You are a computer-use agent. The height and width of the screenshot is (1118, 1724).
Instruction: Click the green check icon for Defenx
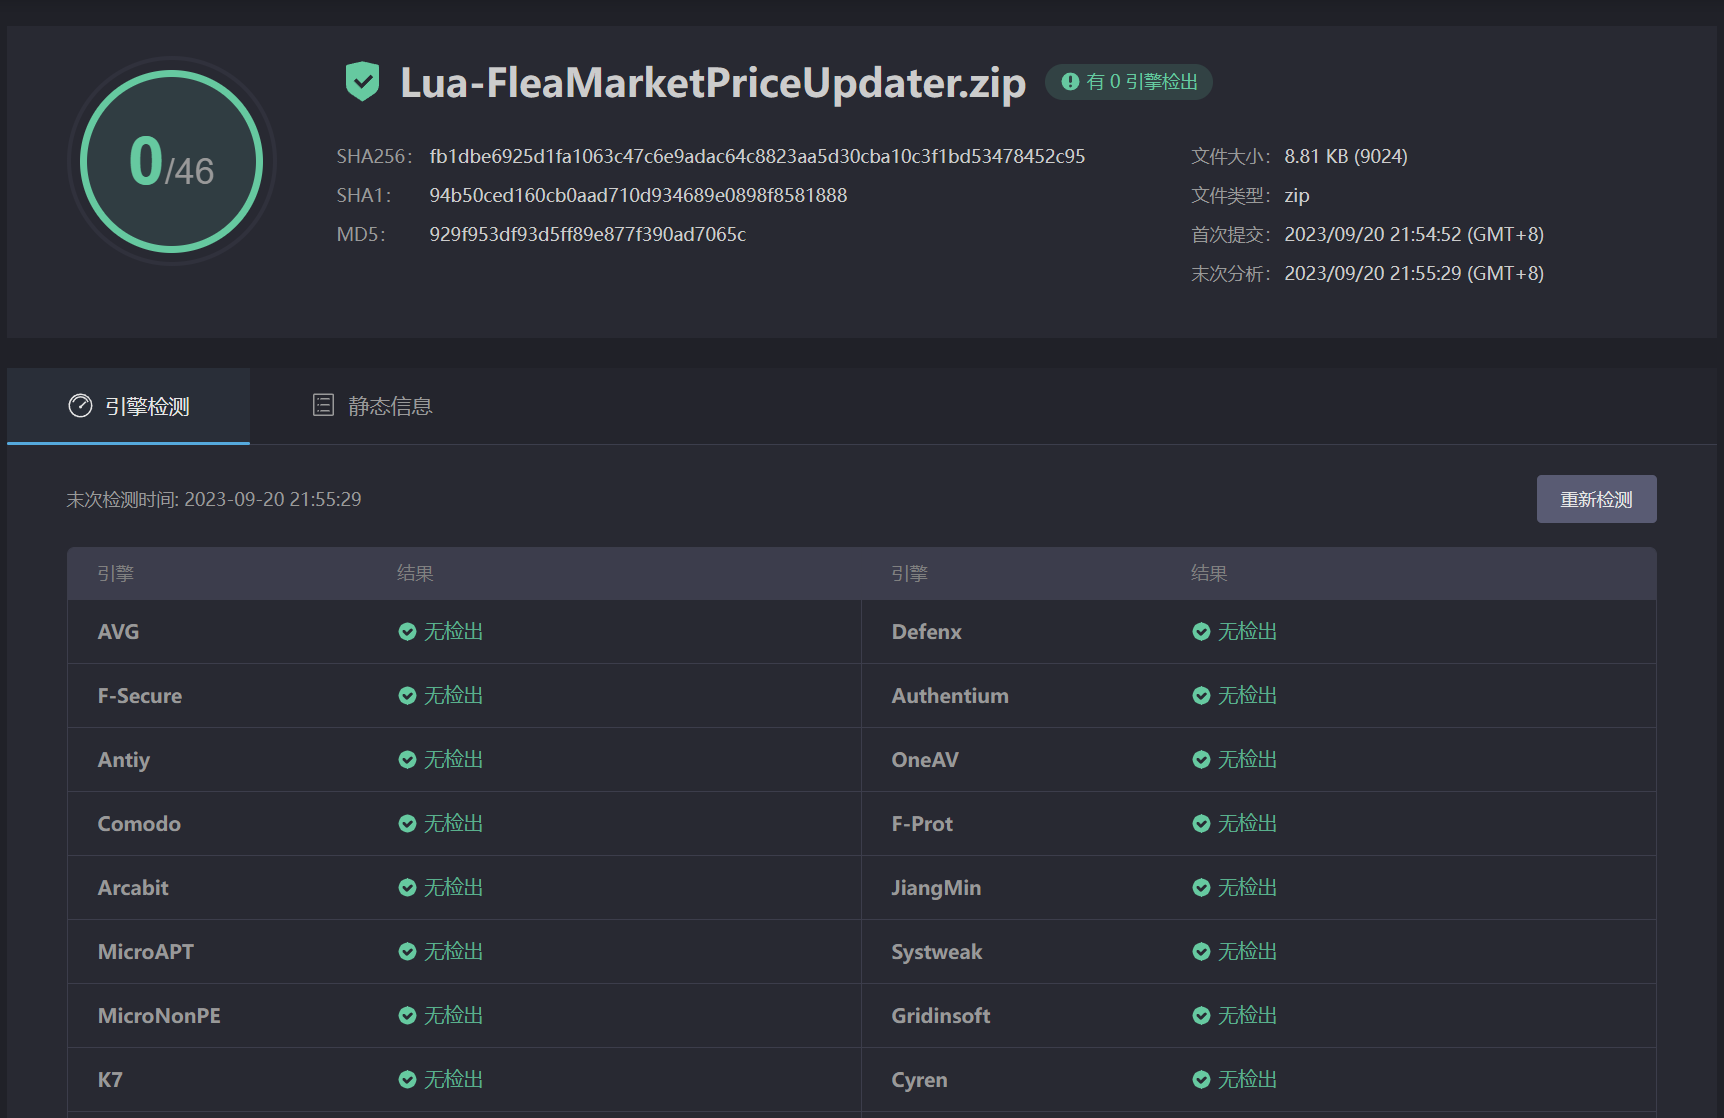(1201, 632)
